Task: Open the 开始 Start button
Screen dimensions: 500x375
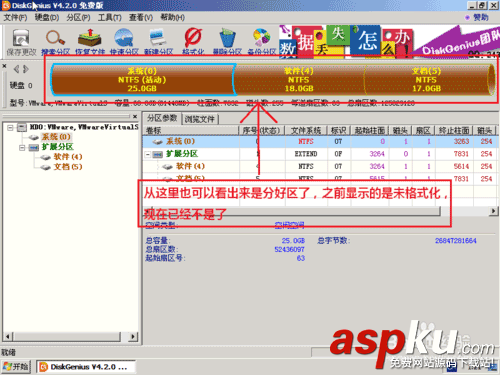Action: (x=16, y=367)
